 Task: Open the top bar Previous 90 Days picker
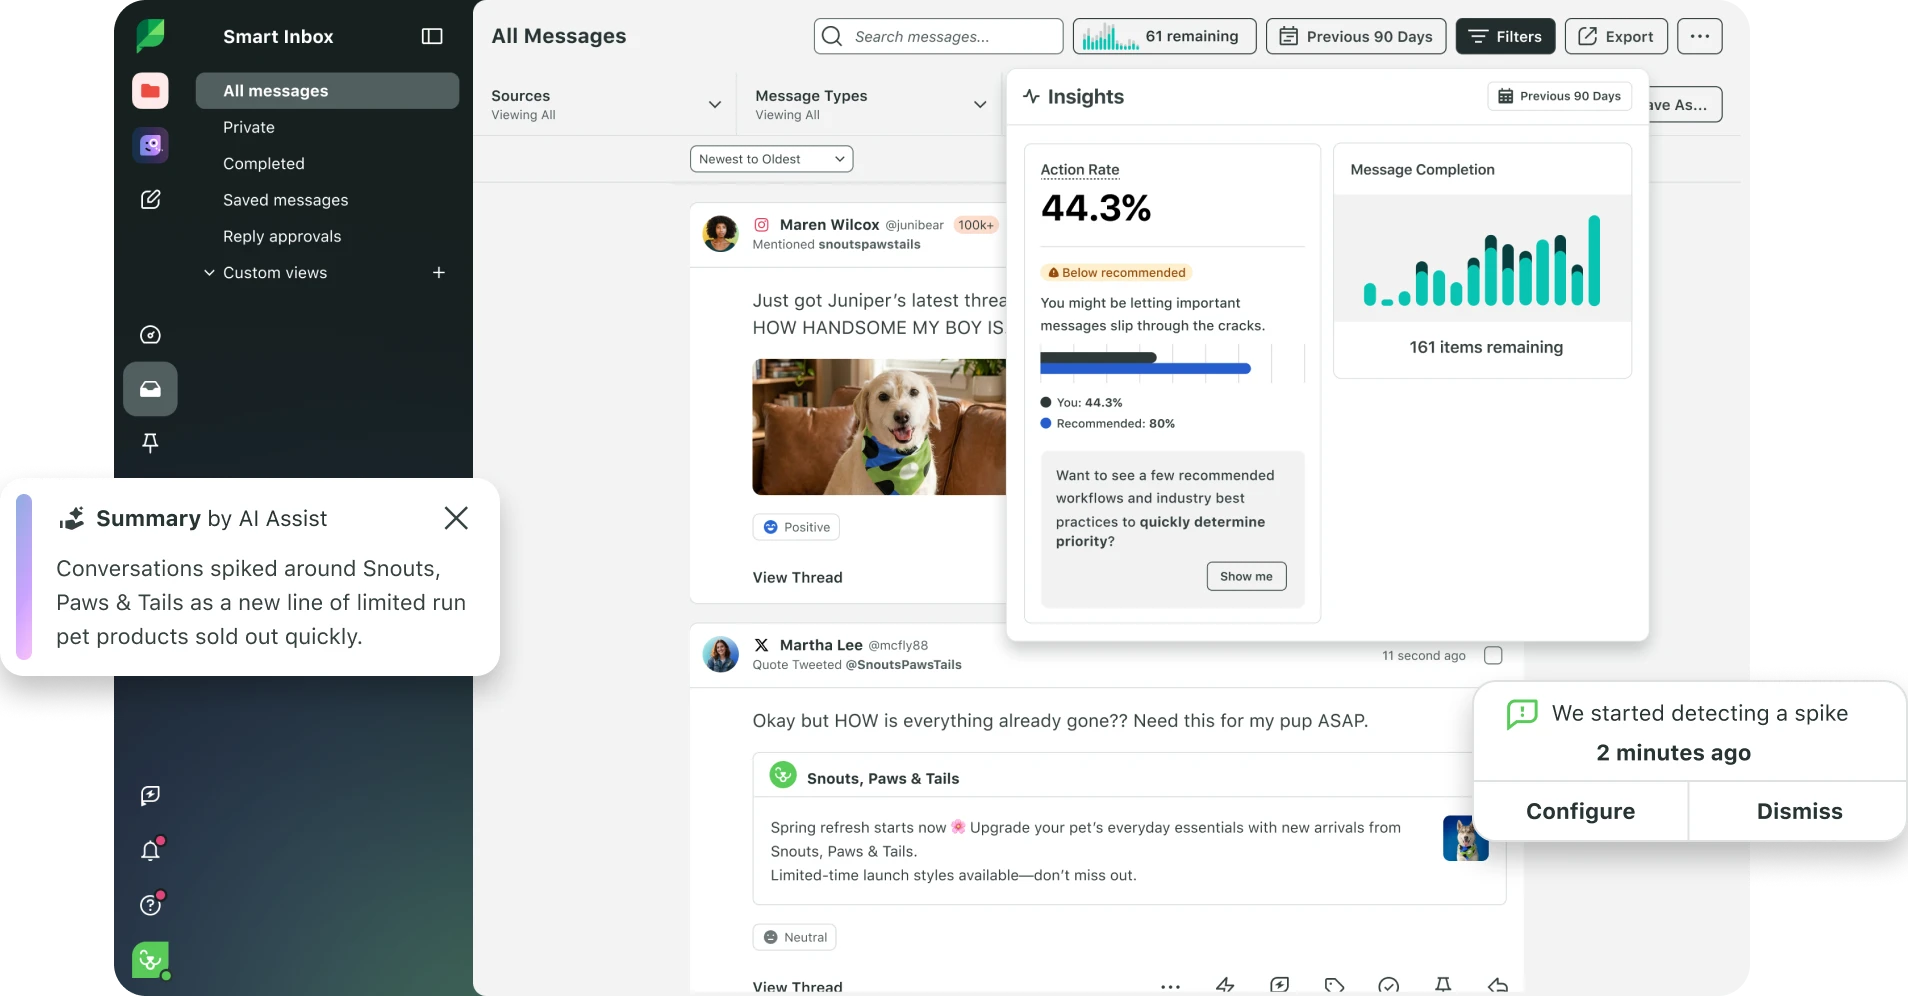pyautogui.click(x=1356, y=36)
